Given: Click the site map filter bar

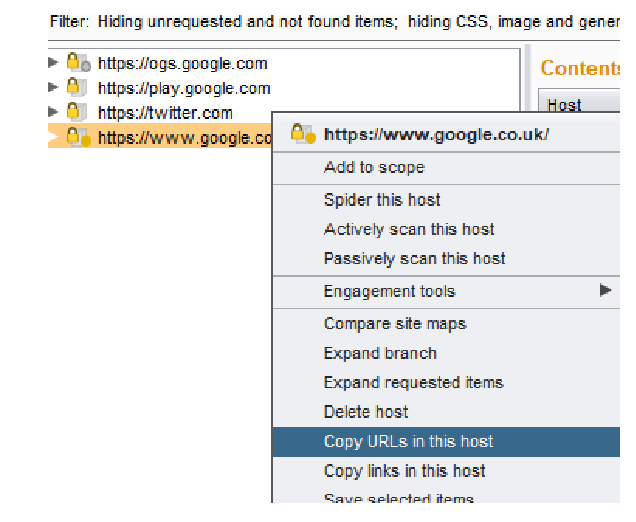Looking at the screenshot, I should (330, 20).
